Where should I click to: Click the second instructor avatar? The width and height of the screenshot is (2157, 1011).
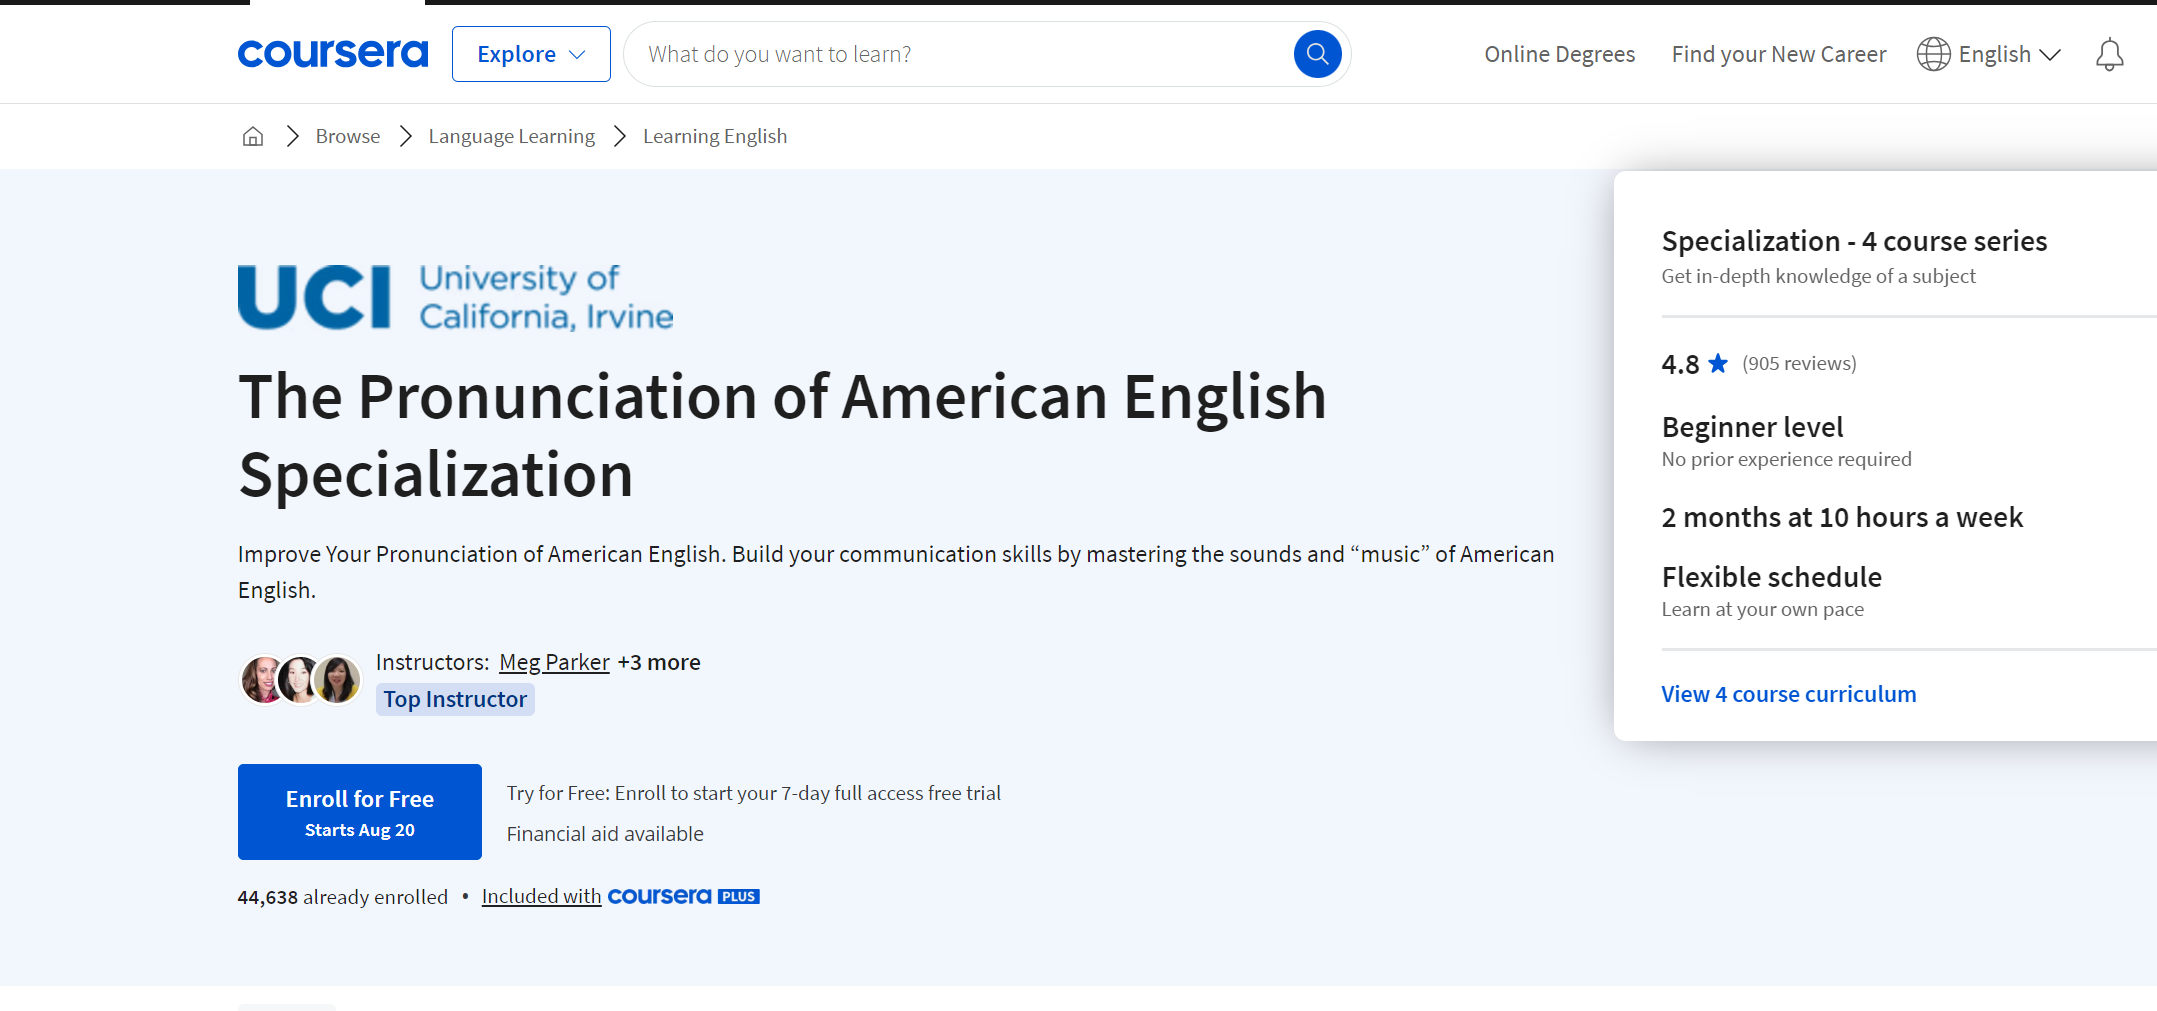(300, 680)
